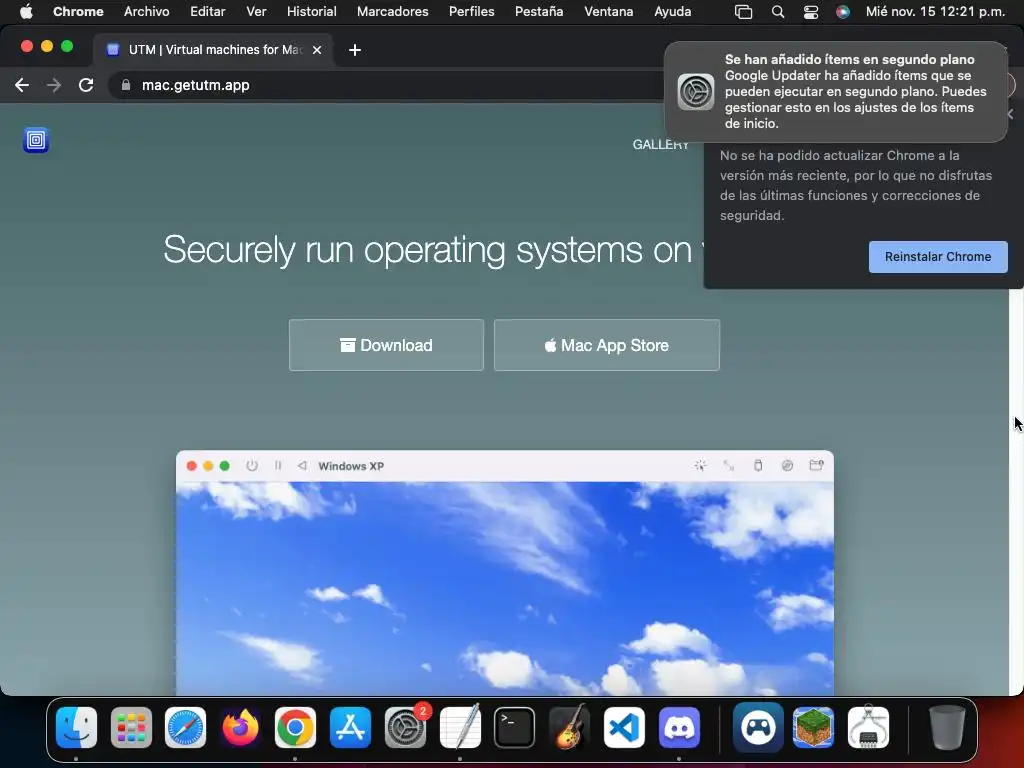Screen dimensions: 1024x768
Task: Open a new tab with plus button
Action: [355, 50]
